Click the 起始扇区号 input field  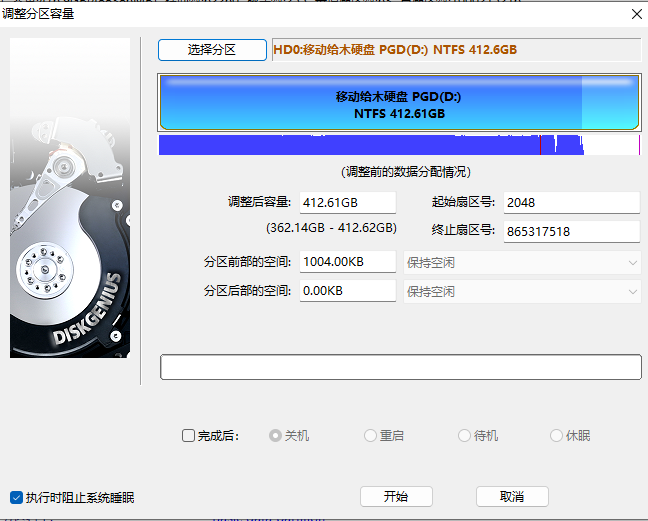pyautogui.click(x=571, y=203)
